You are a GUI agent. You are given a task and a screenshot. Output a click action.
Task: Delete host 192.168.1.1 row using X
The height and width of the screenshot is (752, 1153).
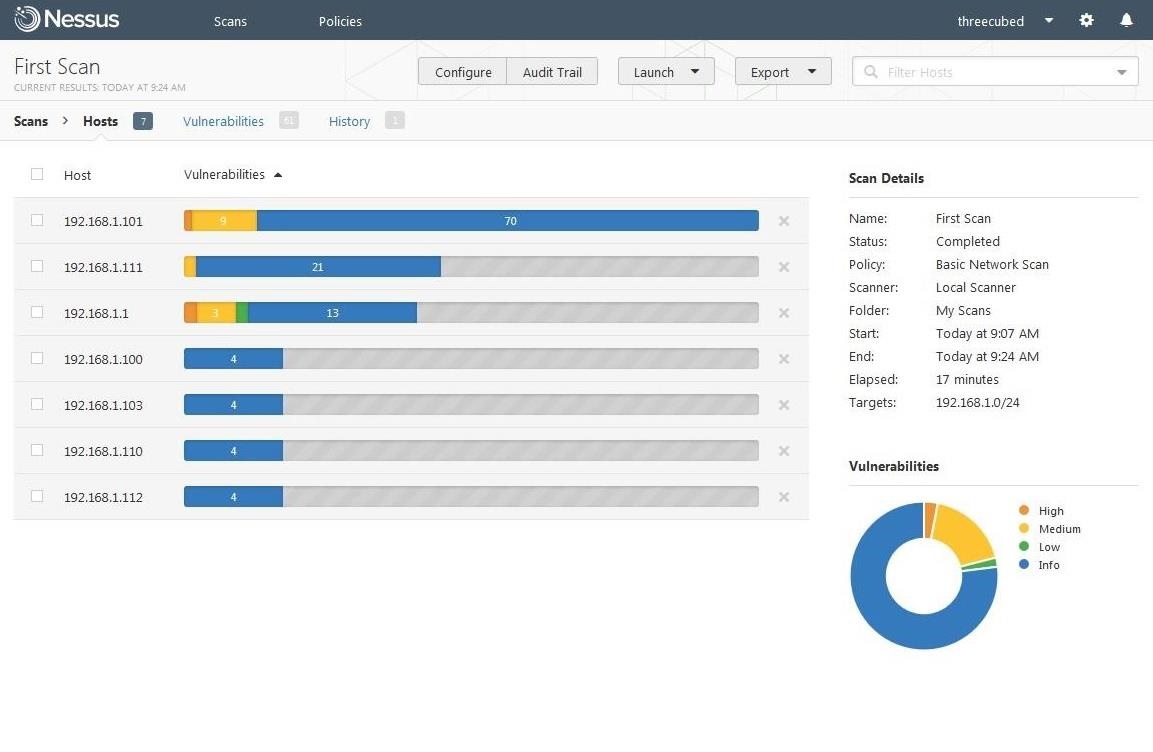[784, 313]
